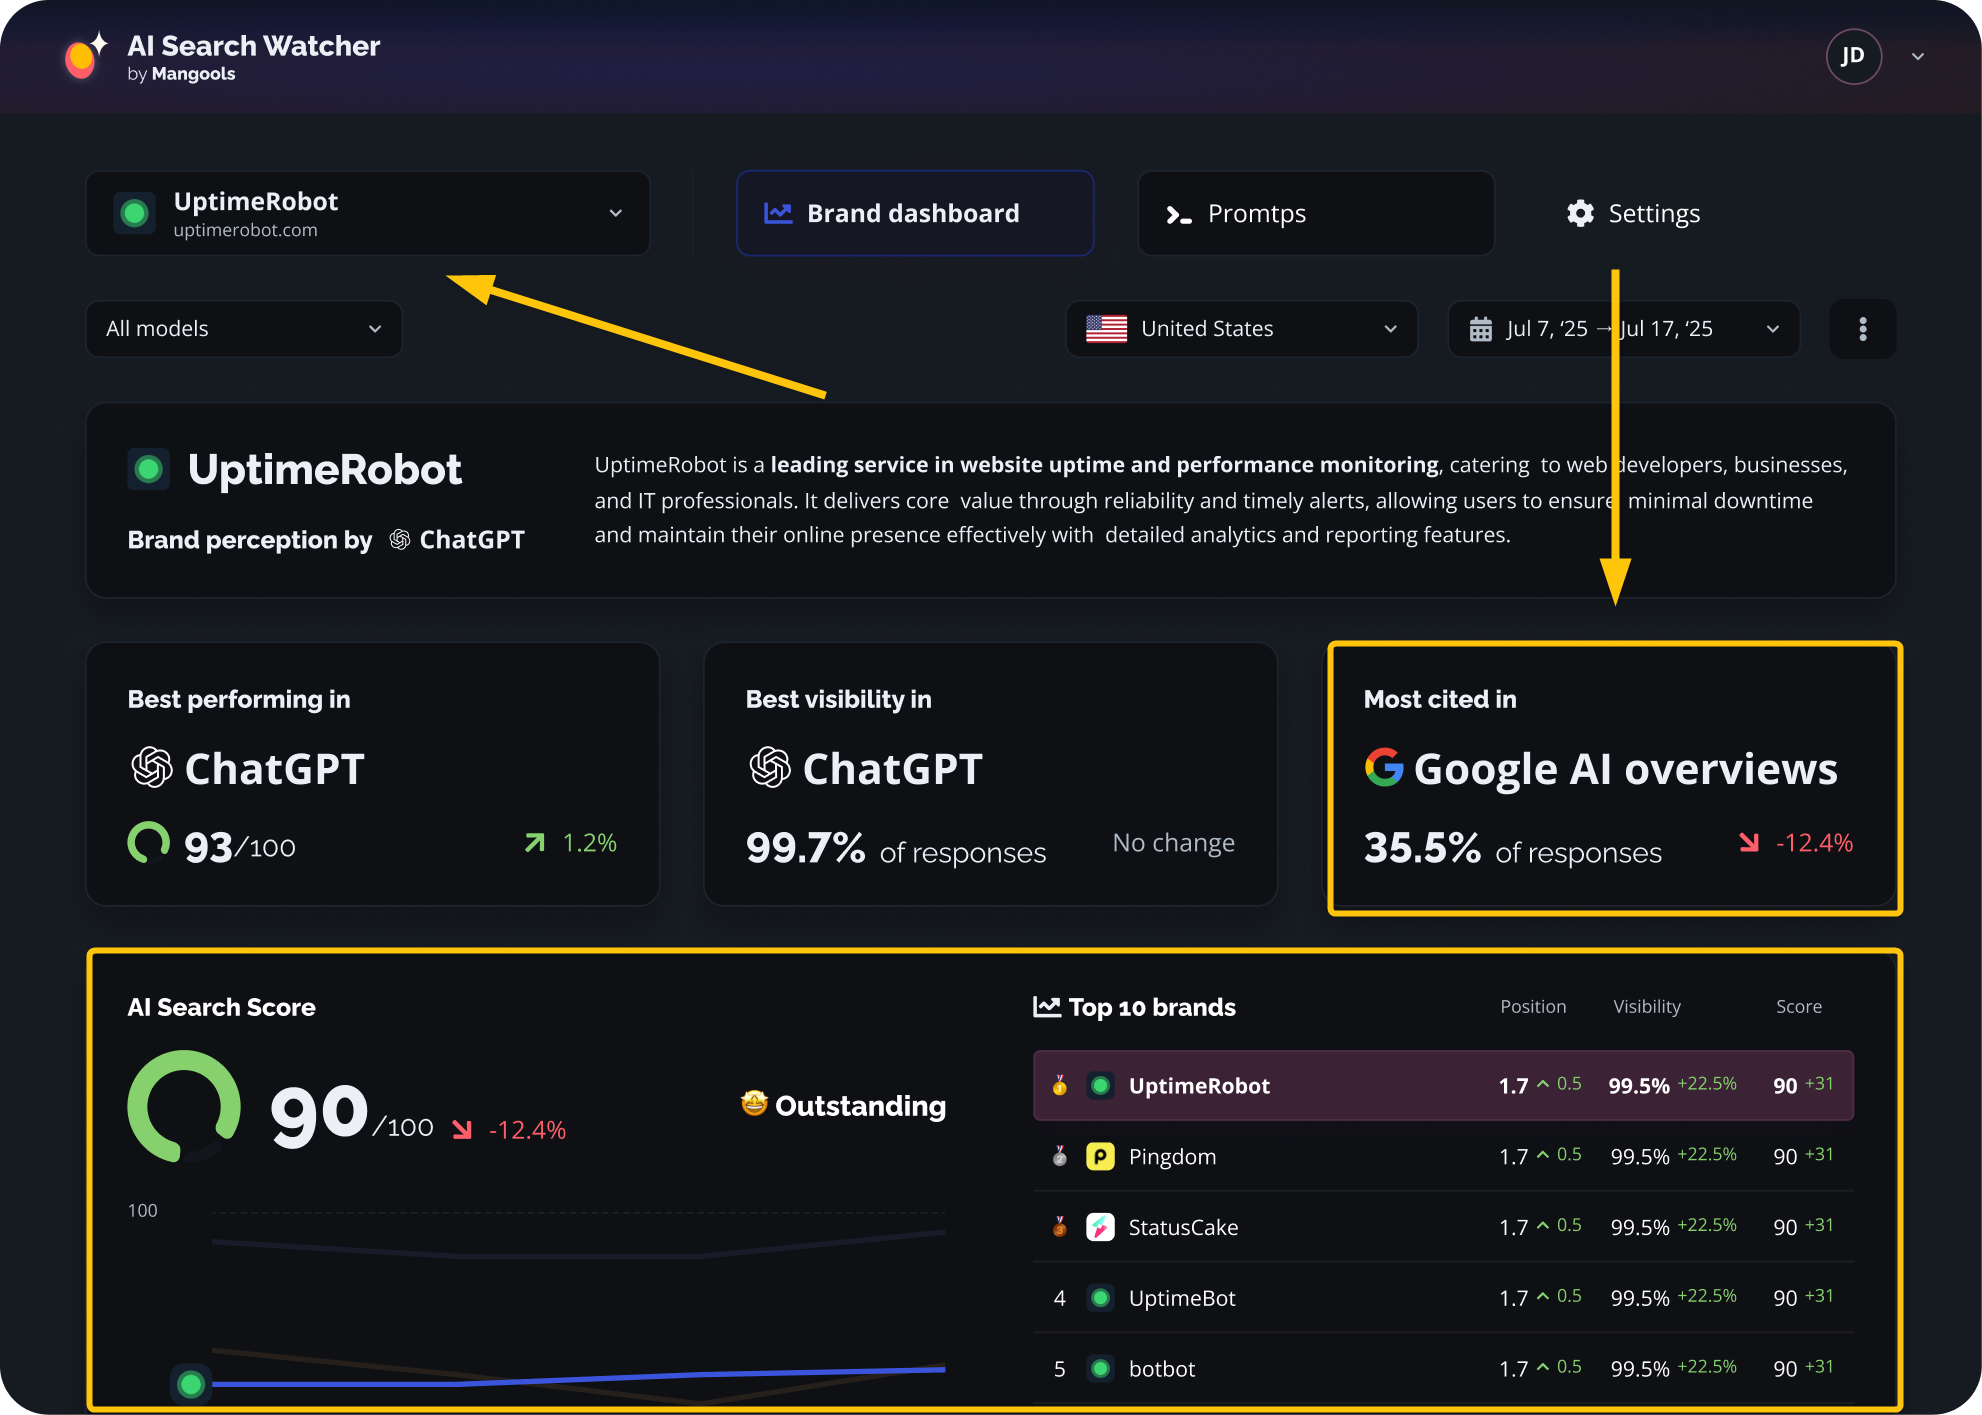
Task: Open the UptimeRobot brand selector dropdown
Action: pos(616,213)
